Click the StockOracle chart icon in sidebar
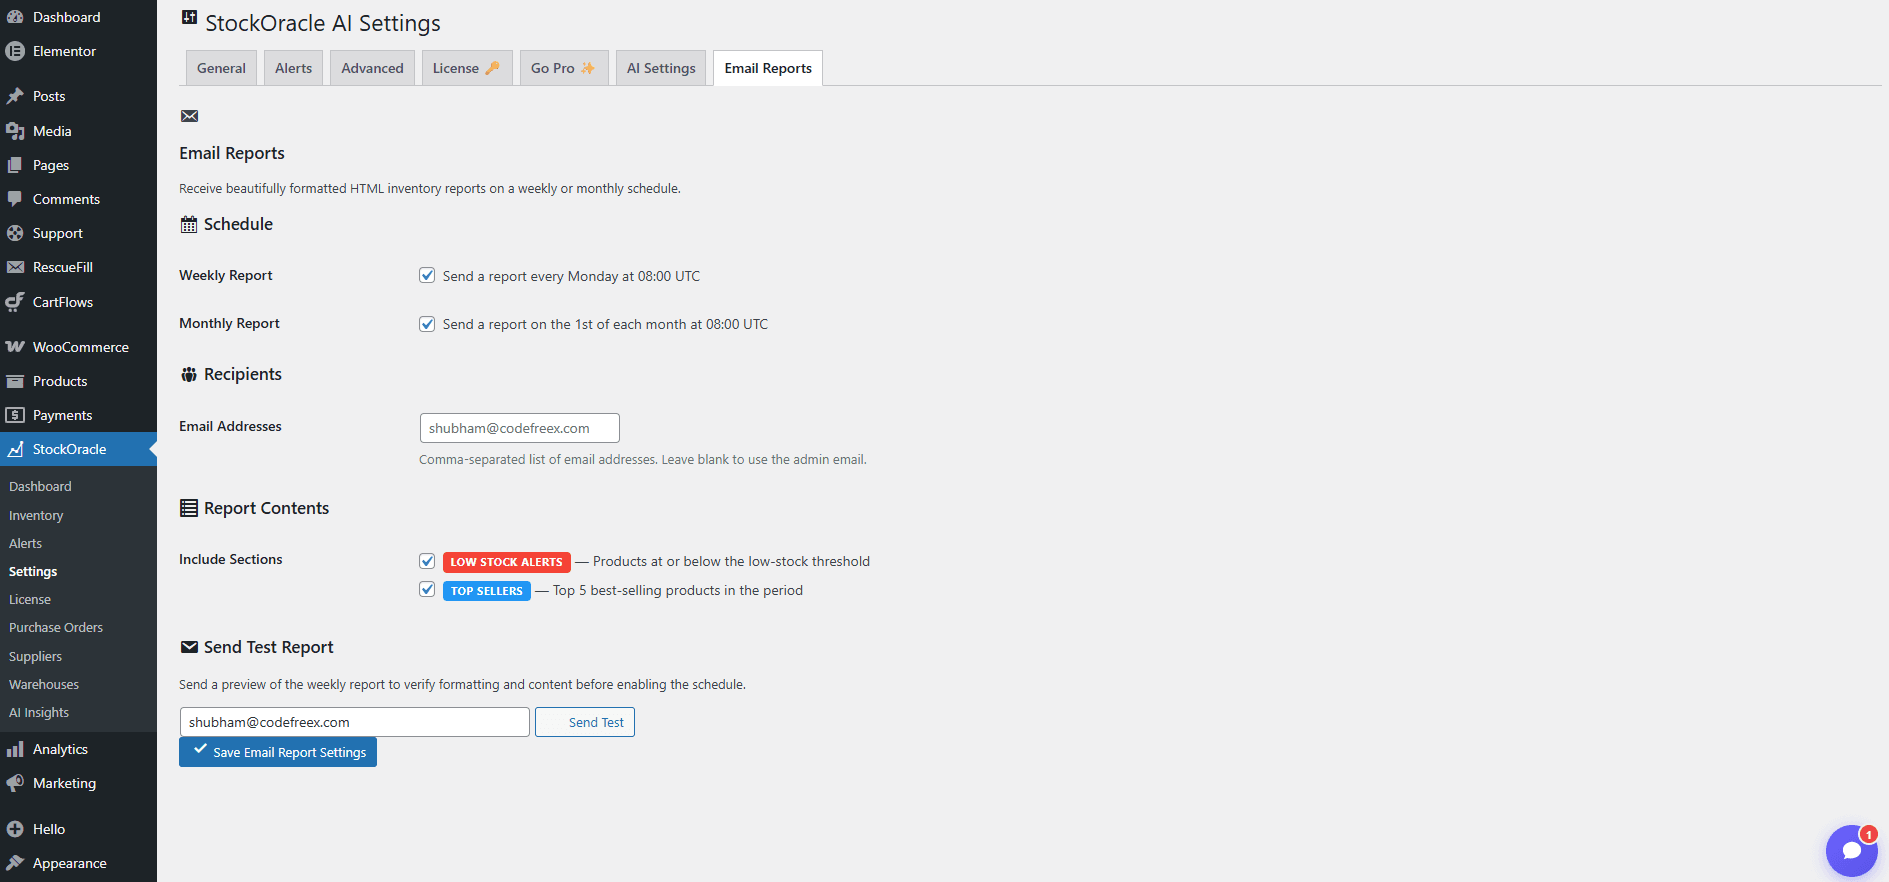The height and width of the screenshot is (882, 1889). [x=15, y=449]
